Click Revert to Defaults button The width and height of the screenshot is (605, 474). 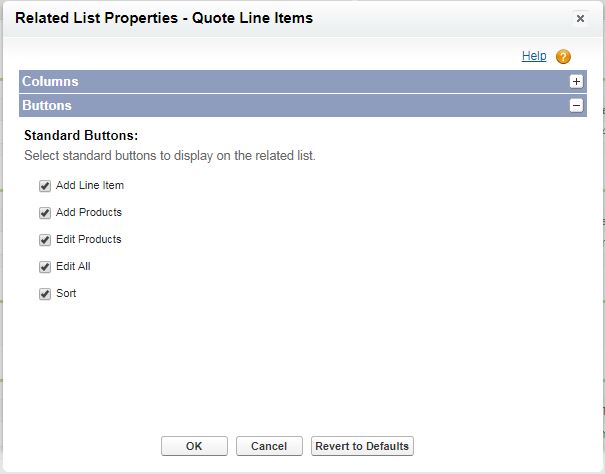[361, 446]
